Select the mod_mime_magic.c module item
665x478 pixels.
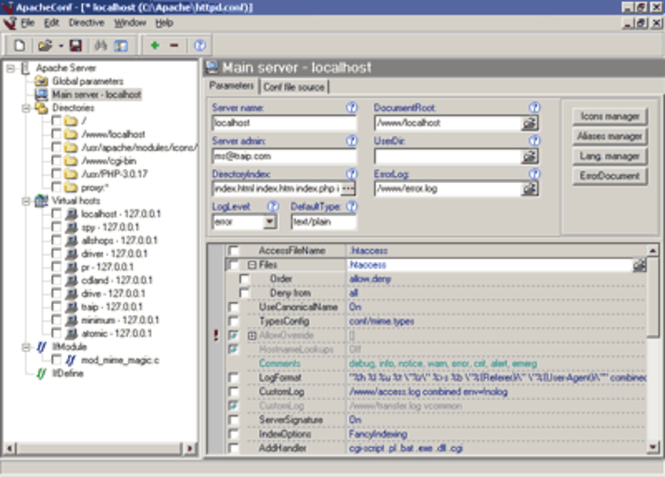(x=120, y=360)
